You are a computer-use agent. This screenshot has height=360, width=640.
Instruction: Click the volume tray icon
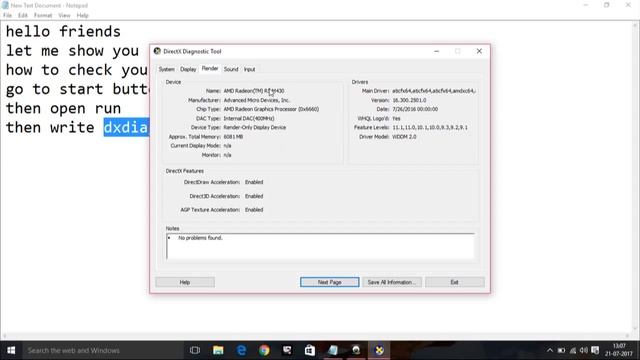tap(584, 350)
